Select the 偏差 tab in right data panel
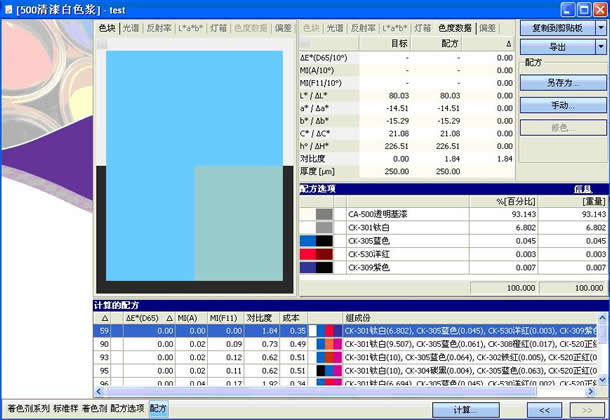This screenshot has width=610, height=420. click(x=488, y=28)
